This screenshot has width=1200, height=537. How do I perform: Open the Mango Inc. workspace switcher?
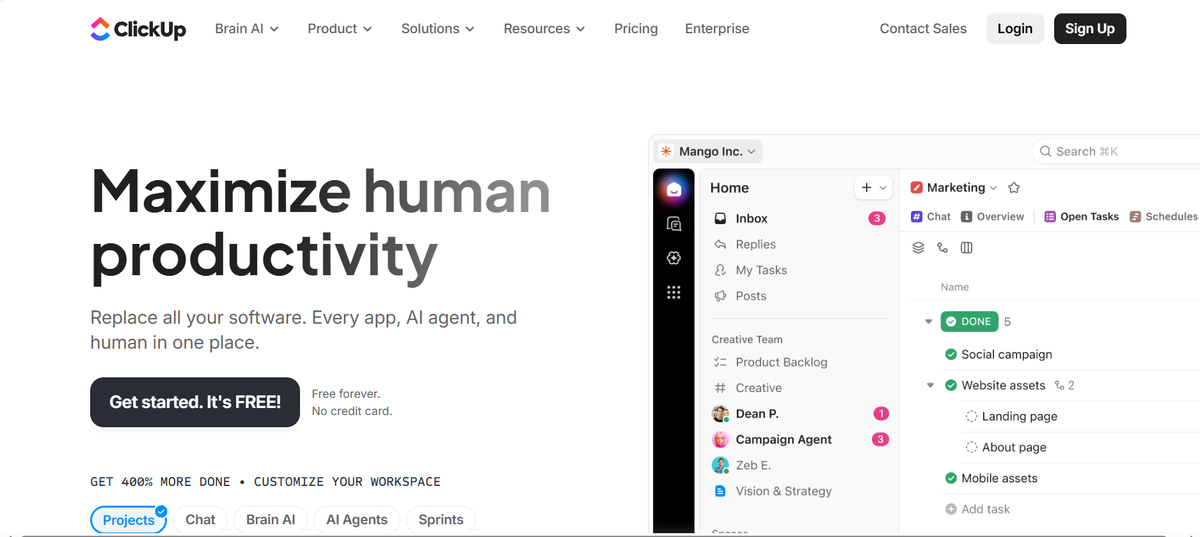pyautogui.click(x=708, y=151)
